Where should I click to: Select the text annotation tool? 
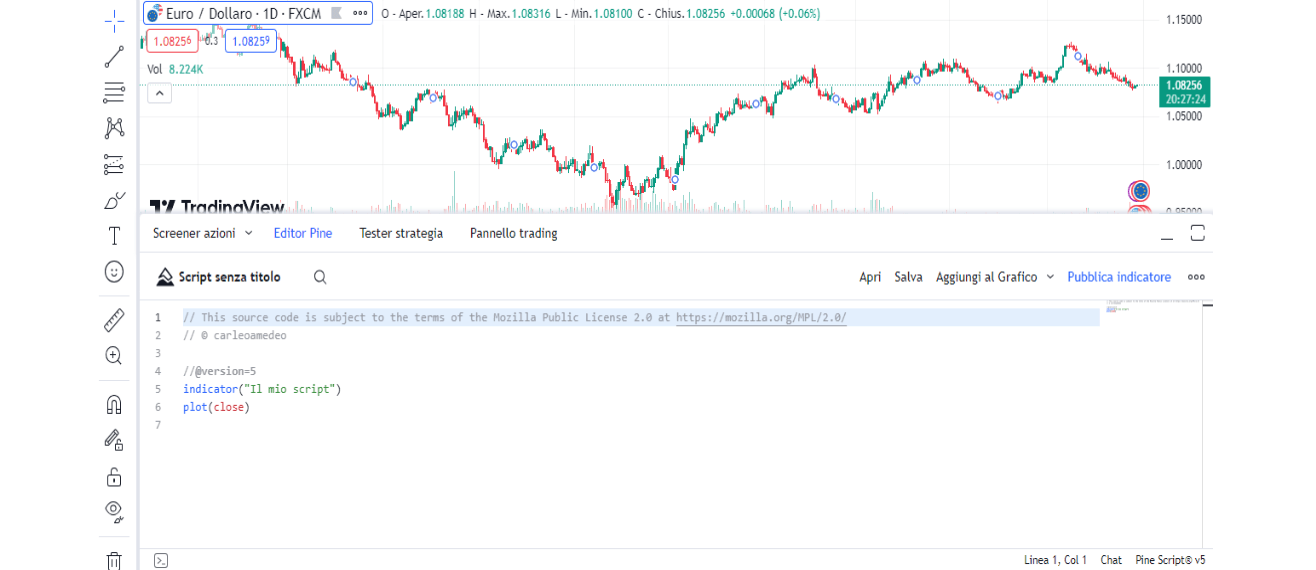tap(114, 236)
